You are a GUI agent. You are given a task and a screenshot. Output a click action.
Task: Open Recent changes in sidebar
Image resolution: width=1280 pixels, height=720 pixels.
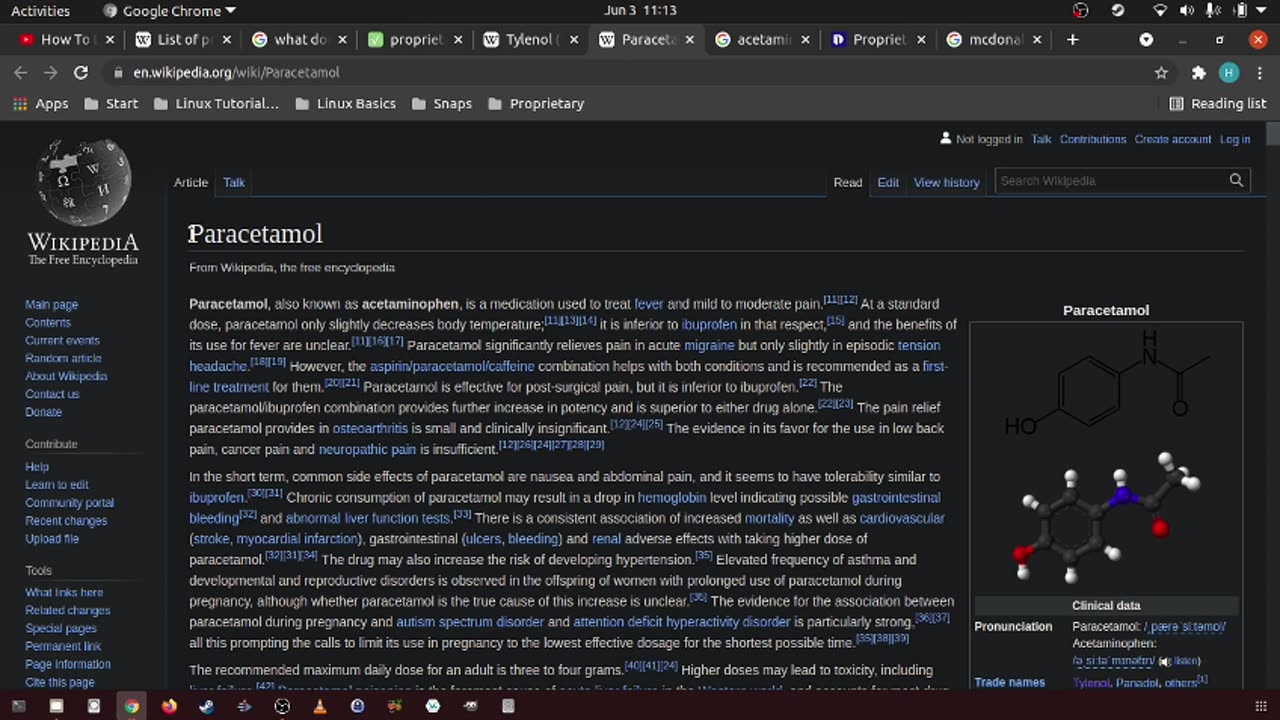pyautogui.click(x=66, y=521)
